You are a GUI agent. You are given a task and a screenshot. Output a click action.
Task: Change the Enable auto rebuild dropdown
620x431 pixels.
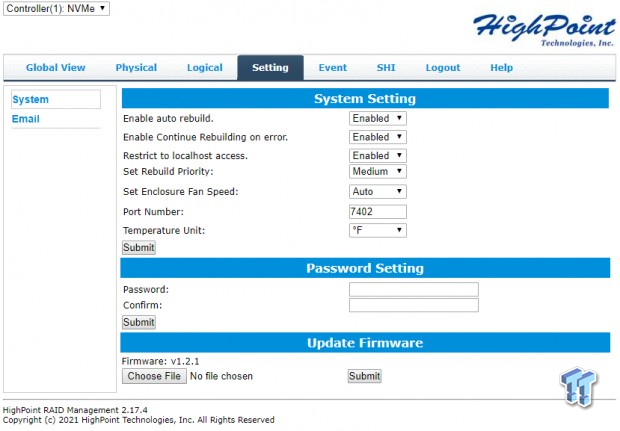point(378,118)
